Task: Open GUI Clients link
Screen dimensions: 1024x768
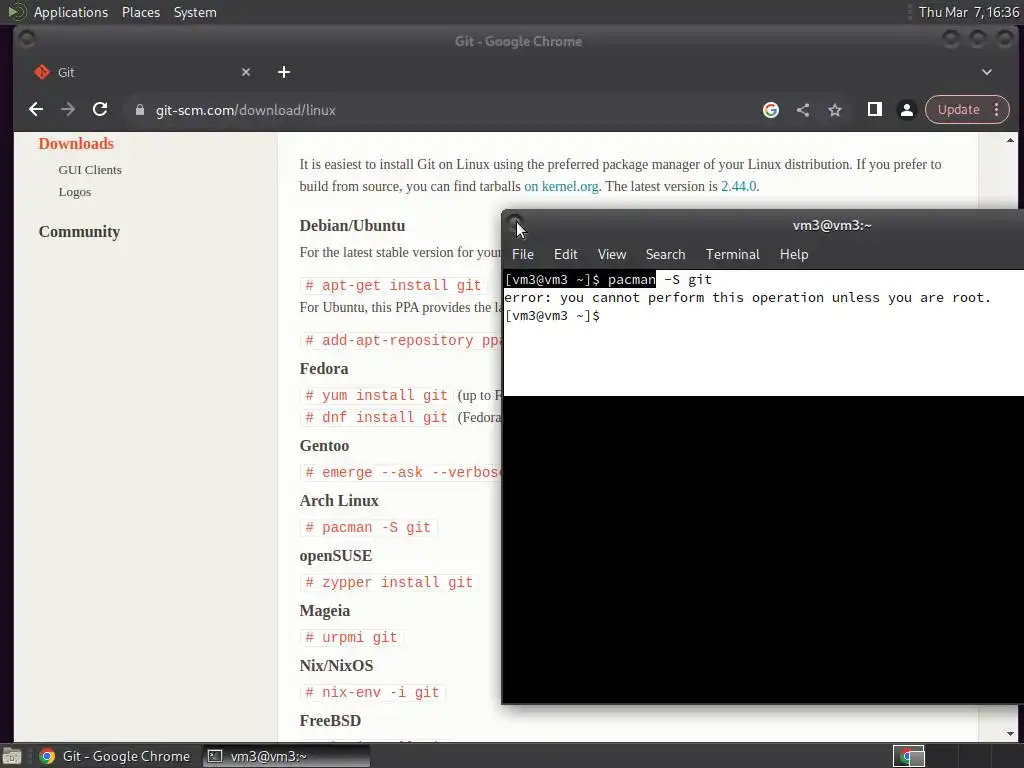Action: click(90, 170)
